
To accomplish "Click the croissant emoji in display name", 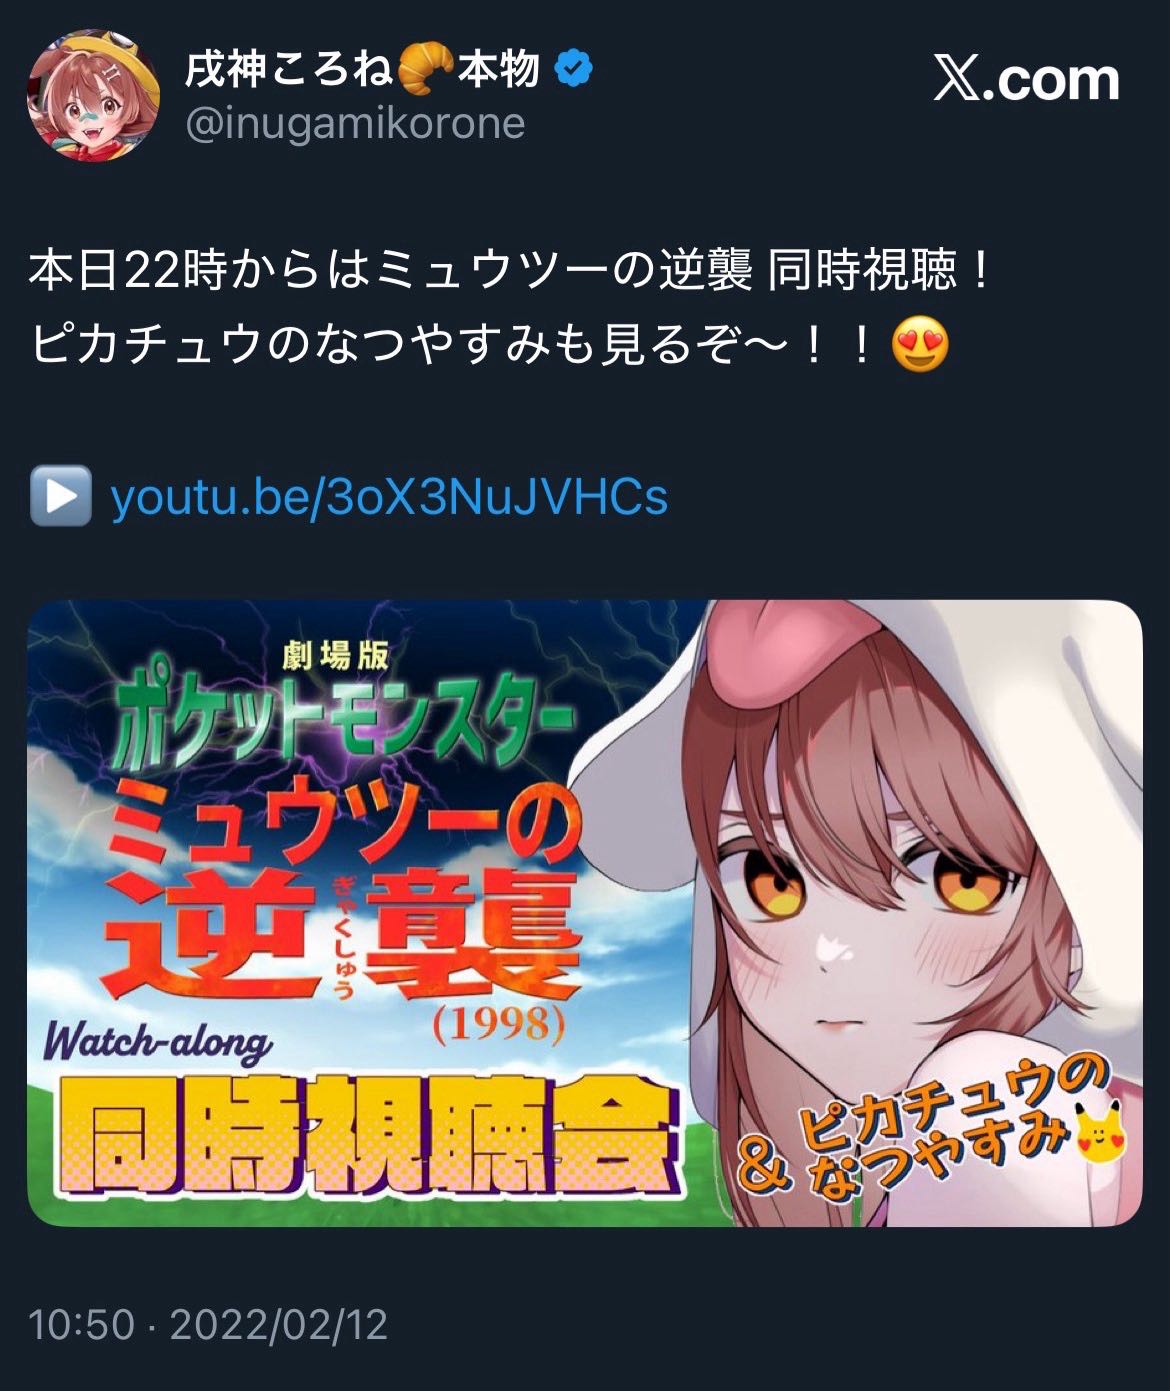I will pyautogui.click(x=427, y=70).
